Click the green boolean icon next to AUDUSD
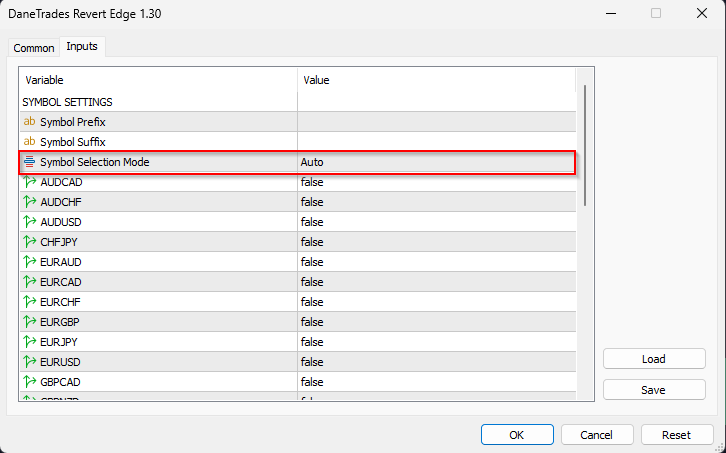Viewport: 726px width, 453px height. click(30, 221)
